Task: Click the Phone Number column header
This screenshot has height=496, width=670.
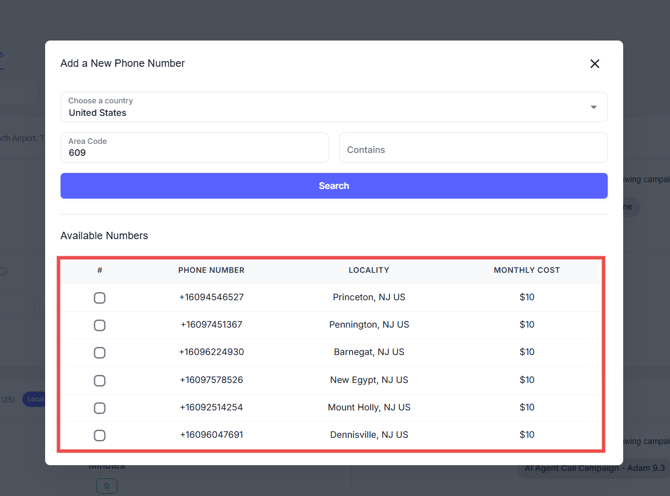Action: tap(211, 270)
